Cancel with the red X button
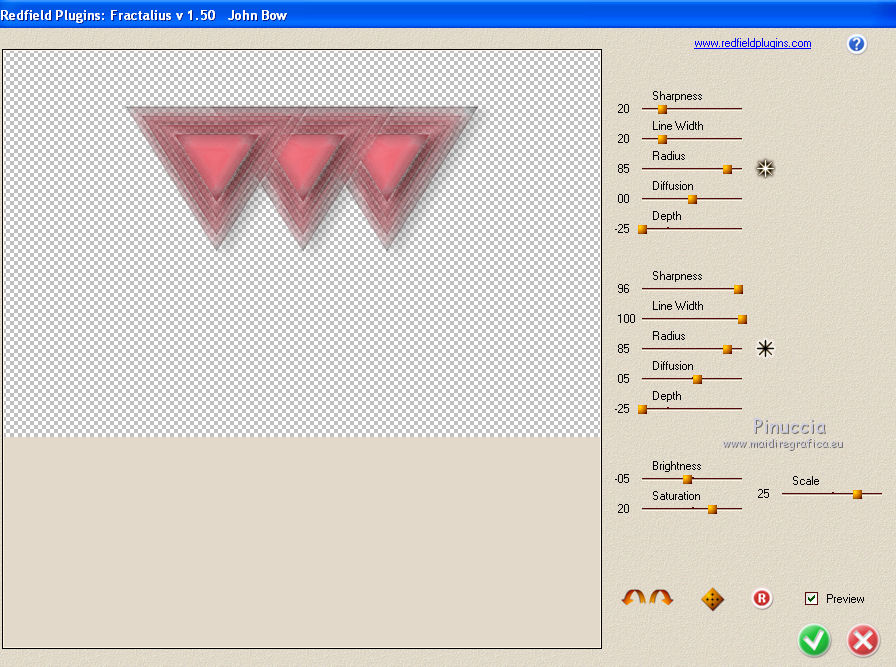Viewport: 896px width, 667px height. pos(863,641)
